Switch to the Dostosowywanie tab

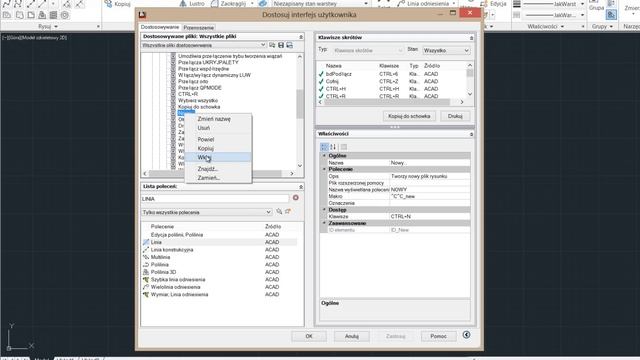160,27
